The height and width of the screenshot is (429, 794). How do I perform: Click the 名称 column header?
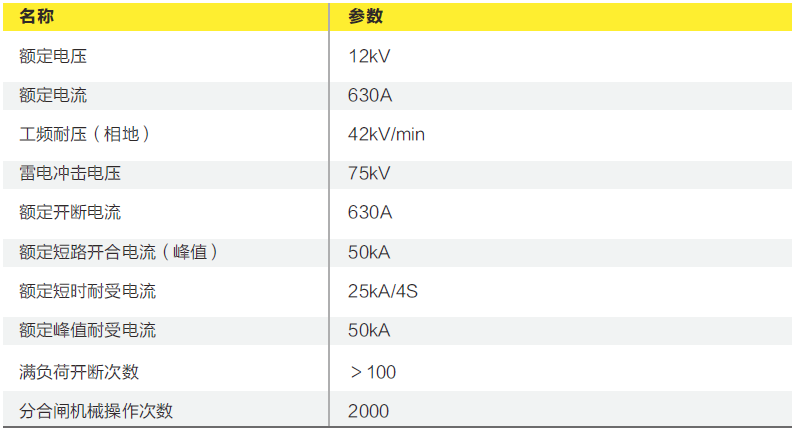[x=39, y=17]
